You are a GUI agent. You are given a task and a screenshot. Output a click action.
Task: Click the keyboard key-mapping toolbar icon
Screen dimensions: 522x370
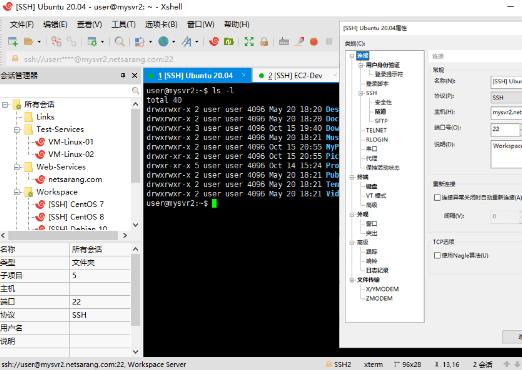pyautogui.click(x=284, y=42)
